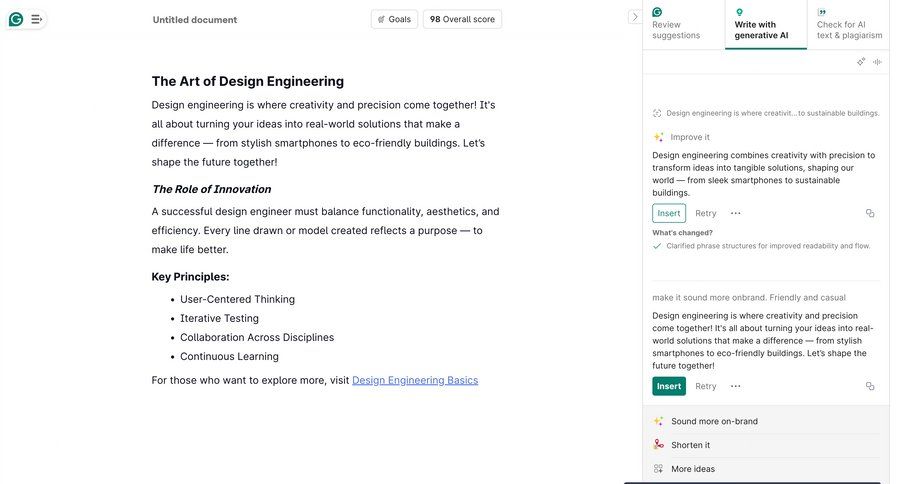Select Write with generative AI tab
The width and height of the screenshot is (900, 484).
765,25
